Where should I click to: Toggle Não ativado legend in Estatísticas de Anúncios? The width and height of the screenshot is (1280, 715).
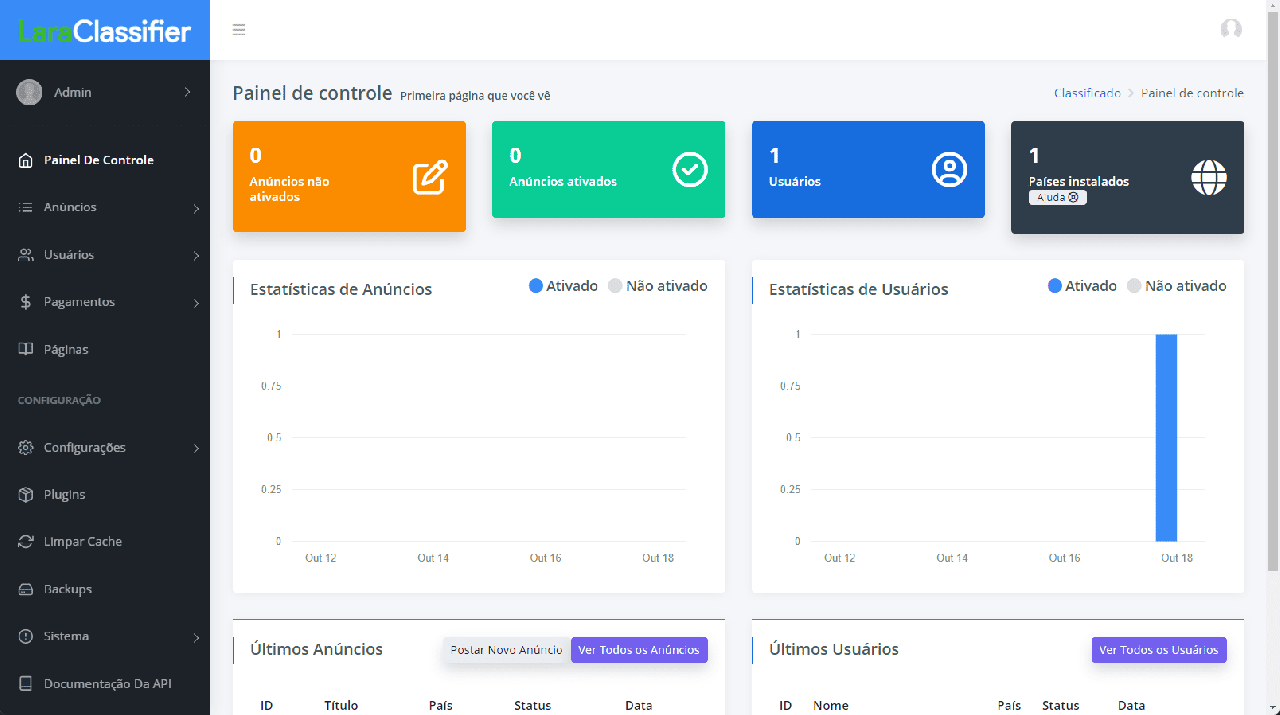point(658,286)
